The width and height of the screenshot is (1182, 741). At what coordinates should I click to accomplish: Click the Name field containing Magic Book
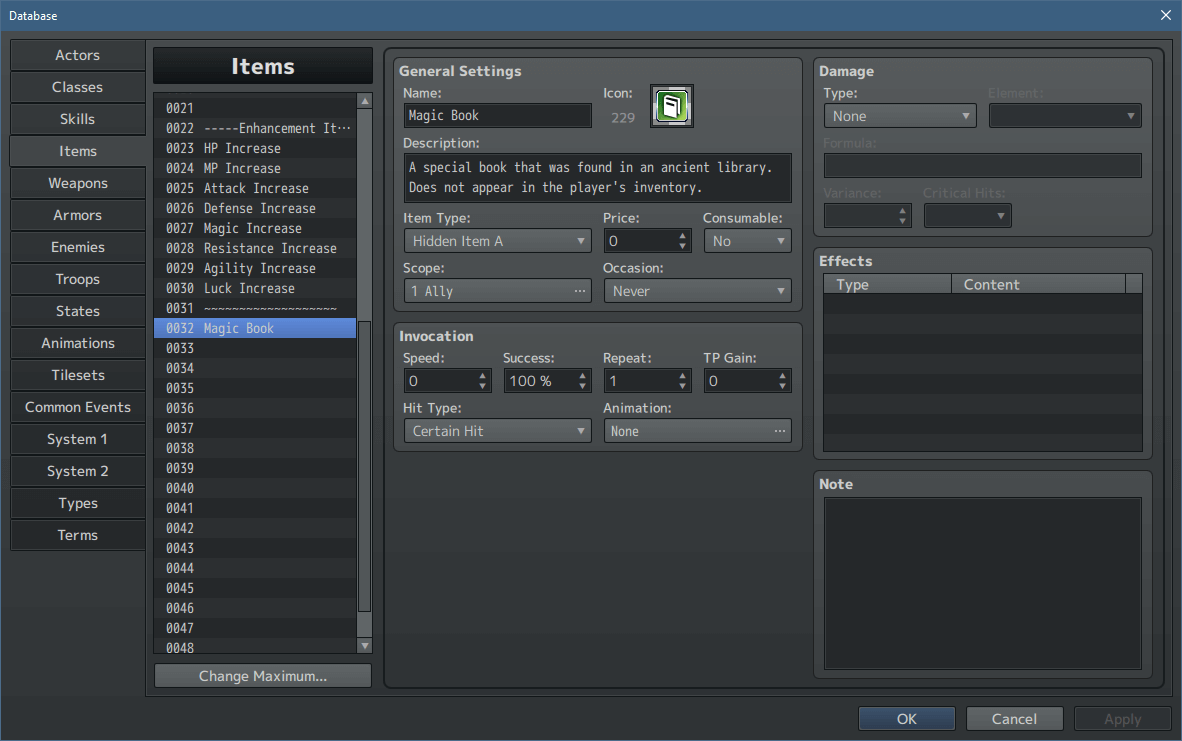497,115
